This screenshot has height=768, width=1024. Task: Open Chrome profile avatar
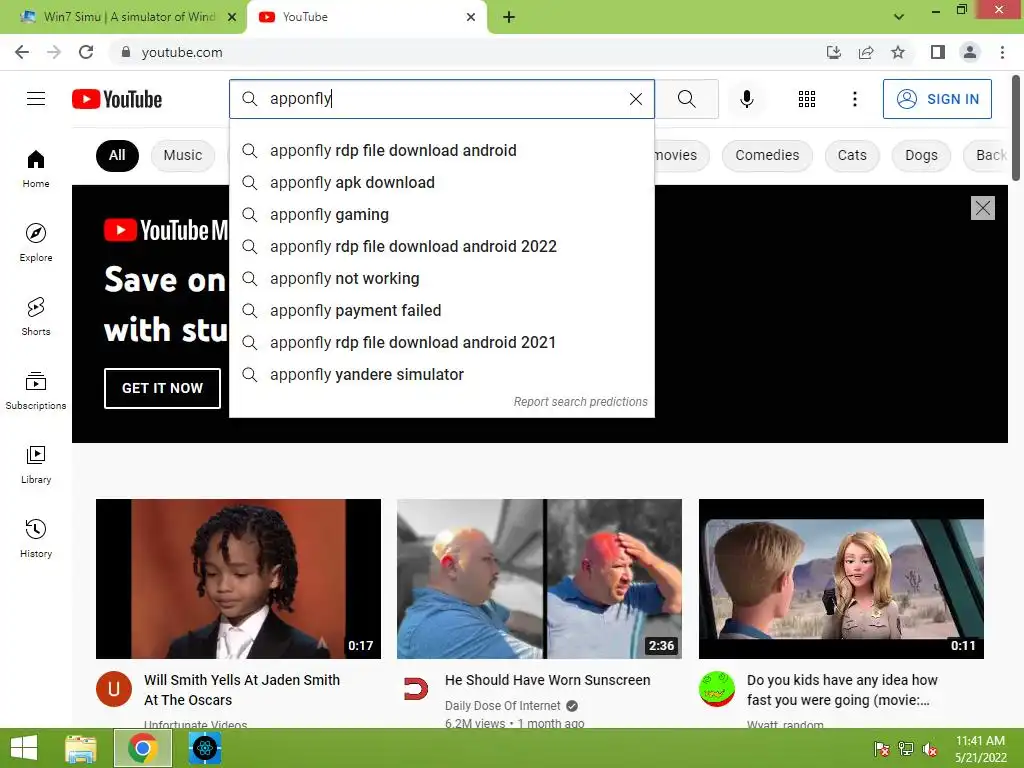tap(970, 52)
